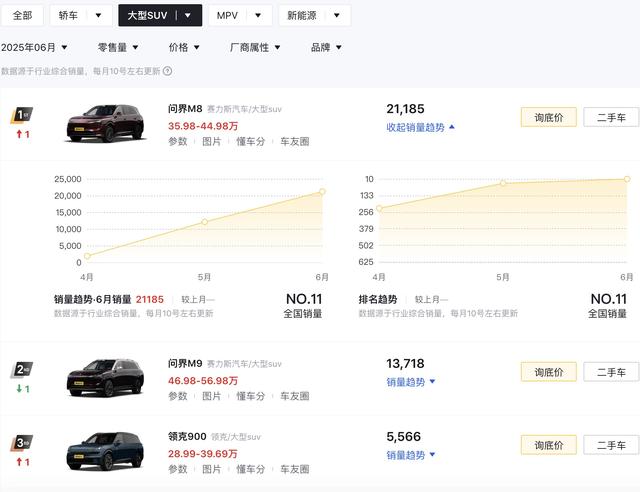Screen dimensions: 640x492
Task: Open 参数 for 问界M9
Action: 178,396
